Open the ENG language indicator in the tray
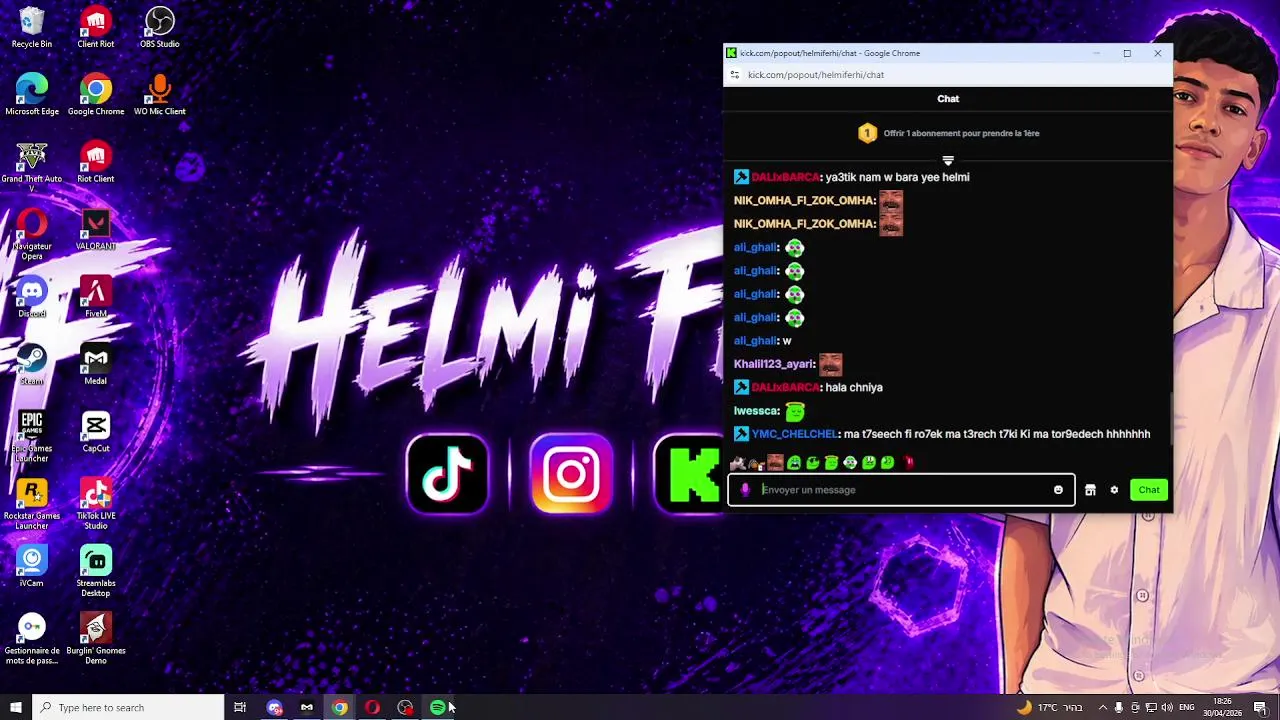1280x720 pixels. pos(1187,707)
